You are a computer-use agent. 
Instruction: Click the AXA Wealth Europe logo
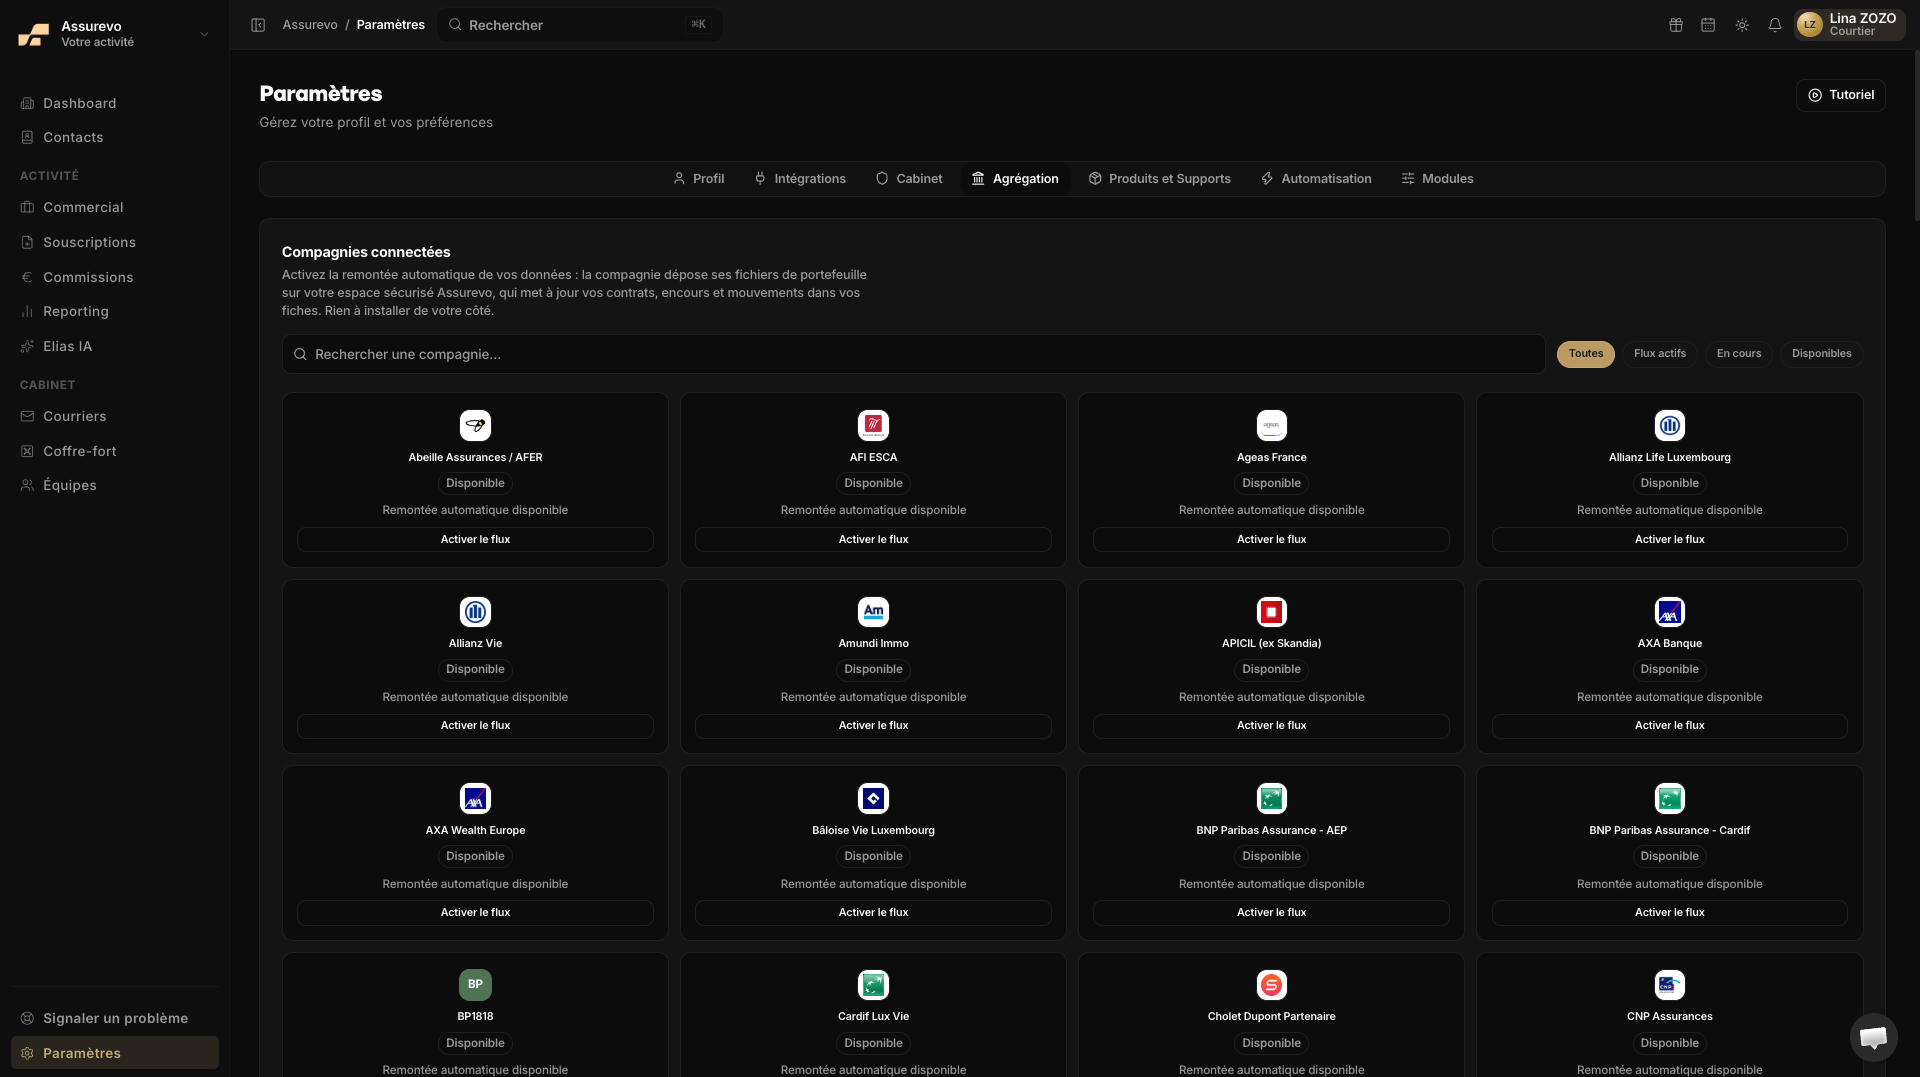point(475,798)
